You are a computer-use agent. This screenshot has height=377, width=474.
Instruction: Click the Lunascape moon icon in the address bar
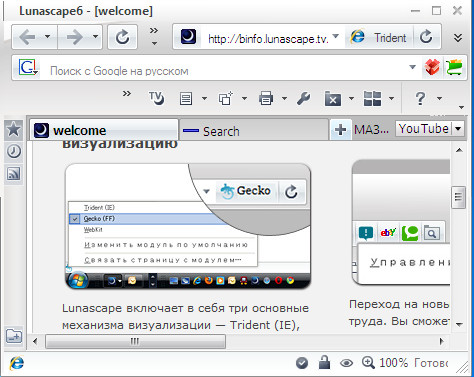188,37
